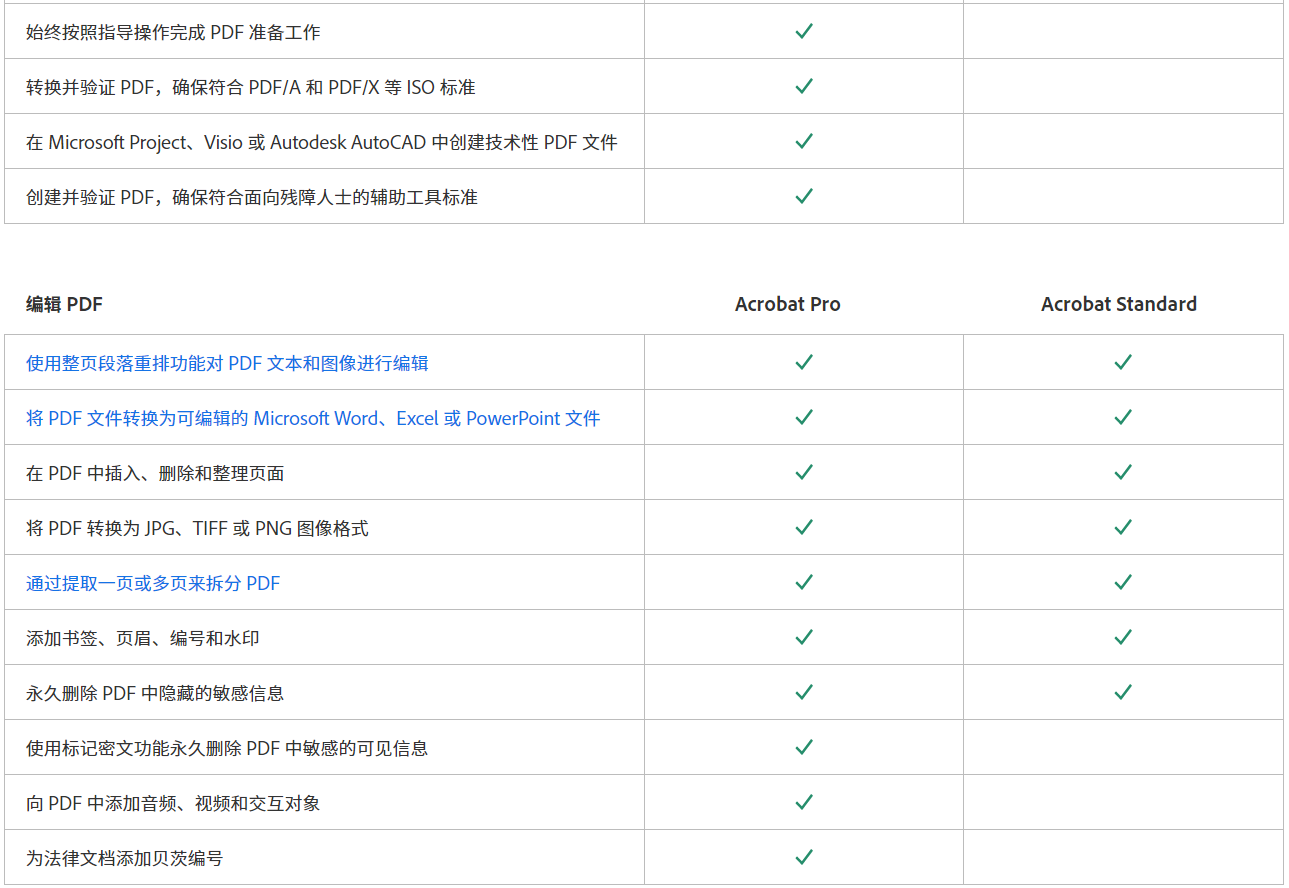Click Acrobat Standard checkmark for JPG, TIFF conversion row
This screenshot has width=1289, height=888.
(x=1122, y=527)
